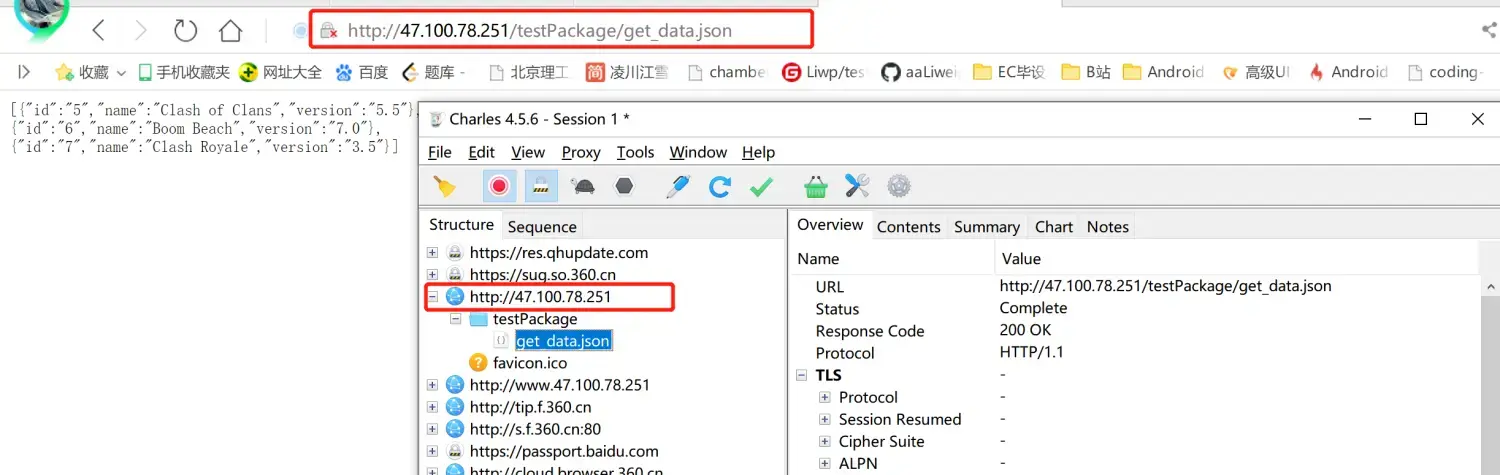Collapse the TLS section
The width and height of the screenshot is (1500, 475).
point(801,376)
